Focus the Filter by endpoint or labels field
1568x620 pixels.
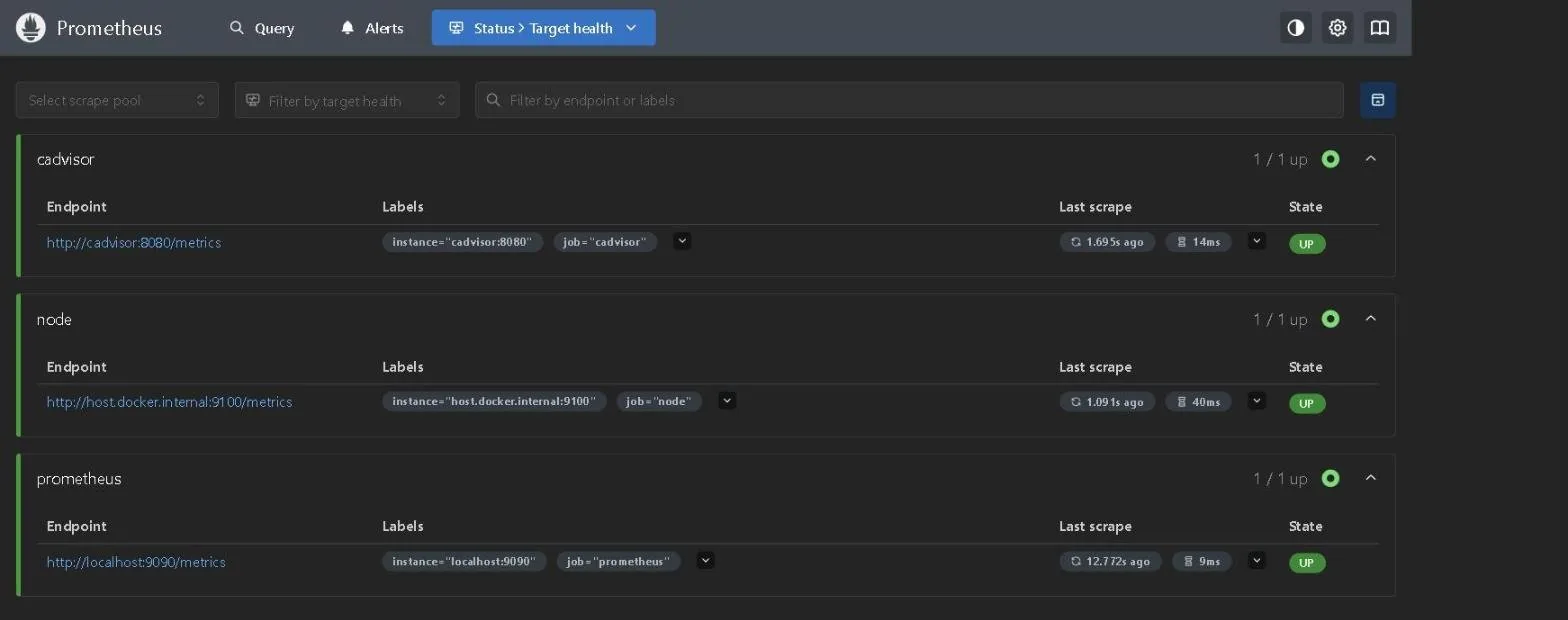pos(909,100)
